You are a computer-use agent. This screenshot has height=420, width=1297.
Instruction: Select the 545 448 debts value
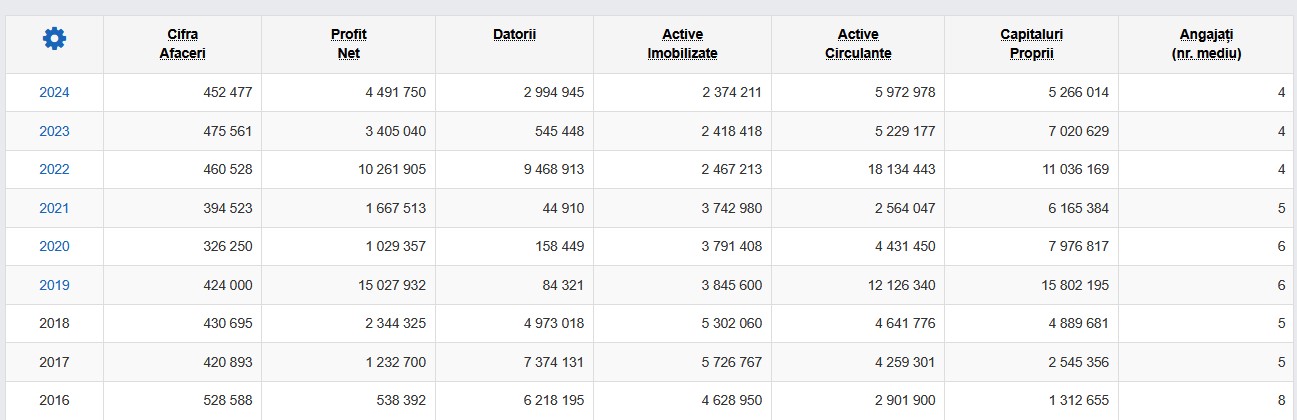click(x=560, y=131)
